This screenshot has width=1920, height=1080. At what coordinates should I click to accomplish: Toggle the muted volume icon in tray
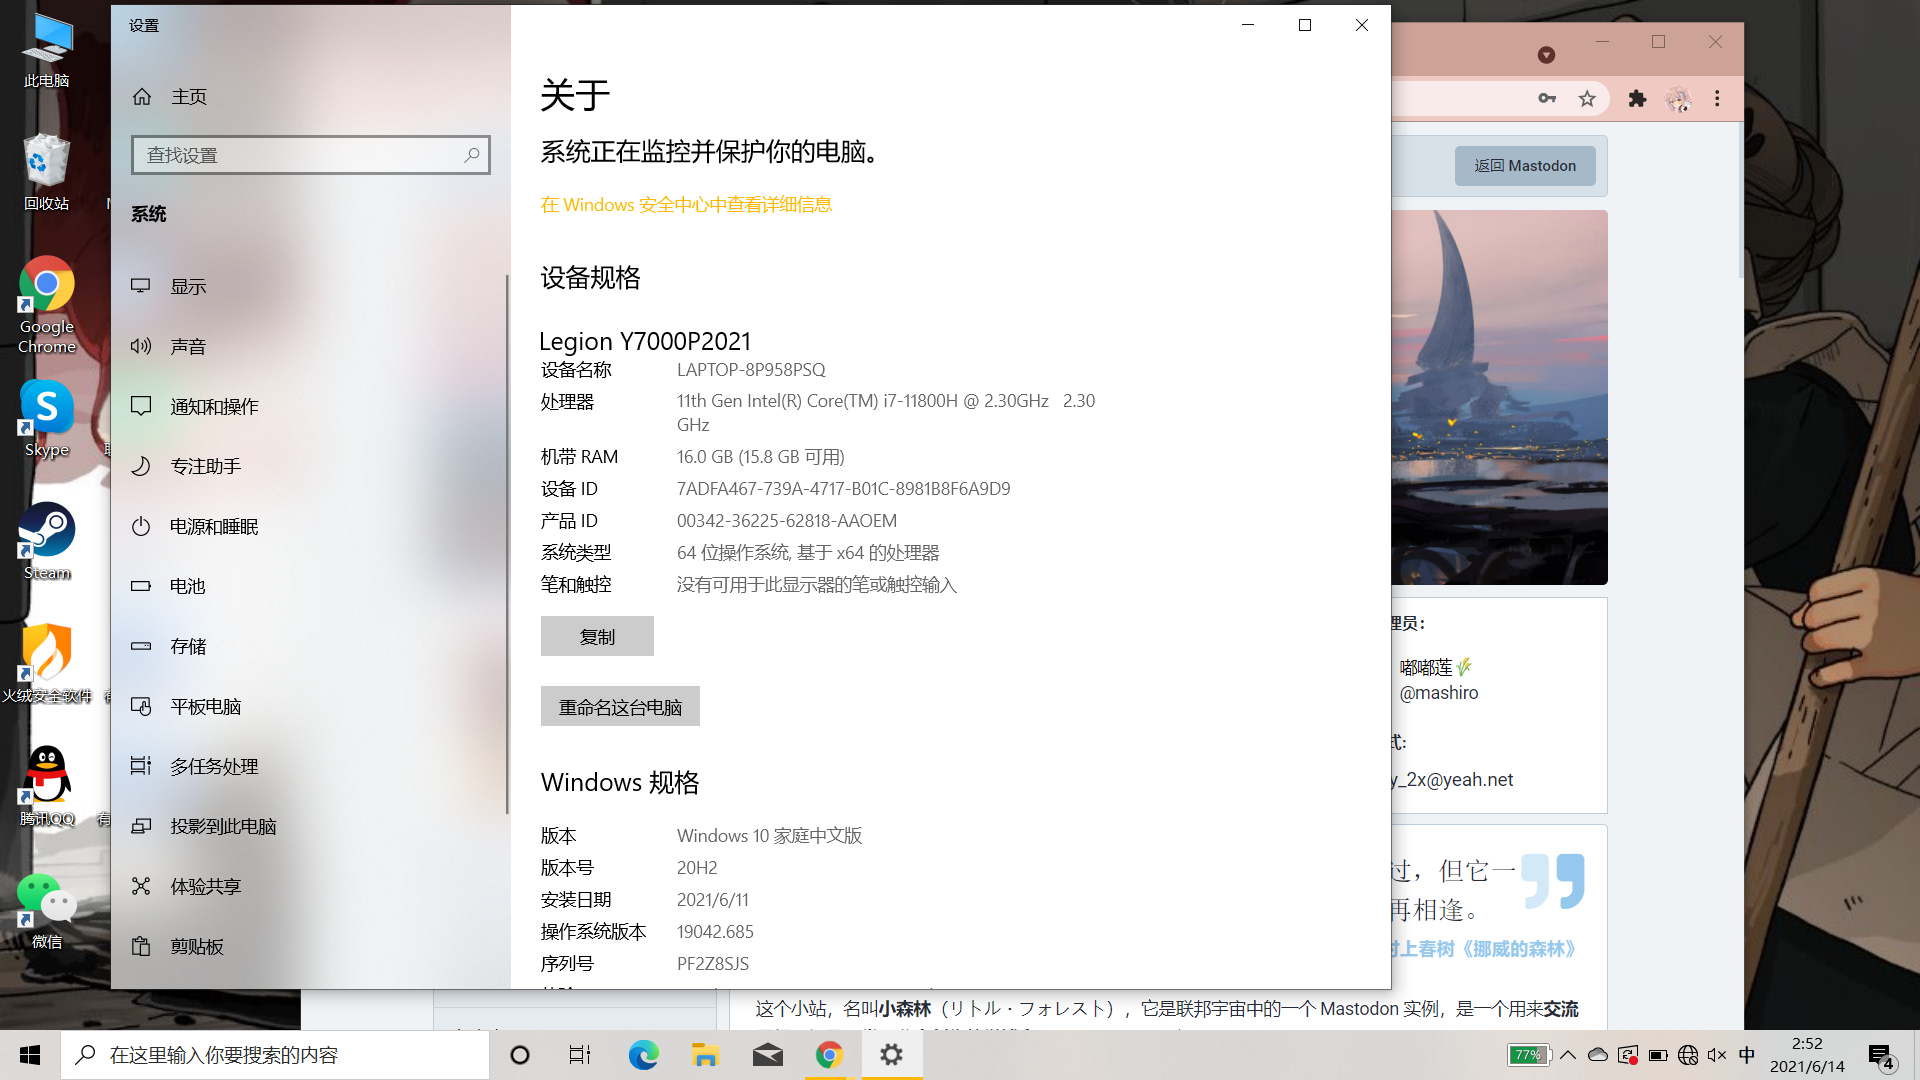coord(1717,1055)
